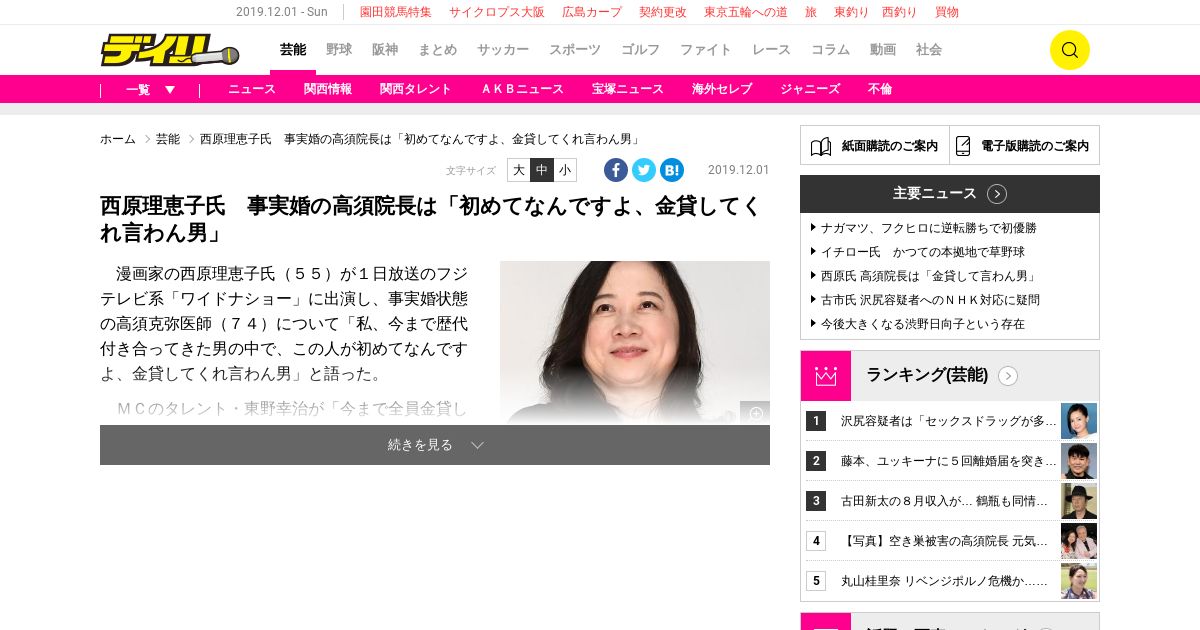Open the まとめ nav tab

(x=438, y=50)
